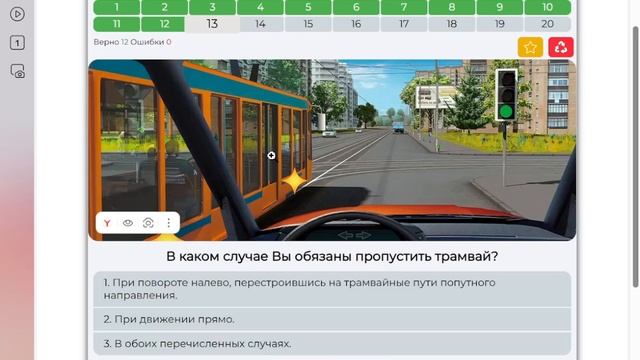640x360 pixels.
Task: Jump to question 16
Action: [x=356, y=24]
